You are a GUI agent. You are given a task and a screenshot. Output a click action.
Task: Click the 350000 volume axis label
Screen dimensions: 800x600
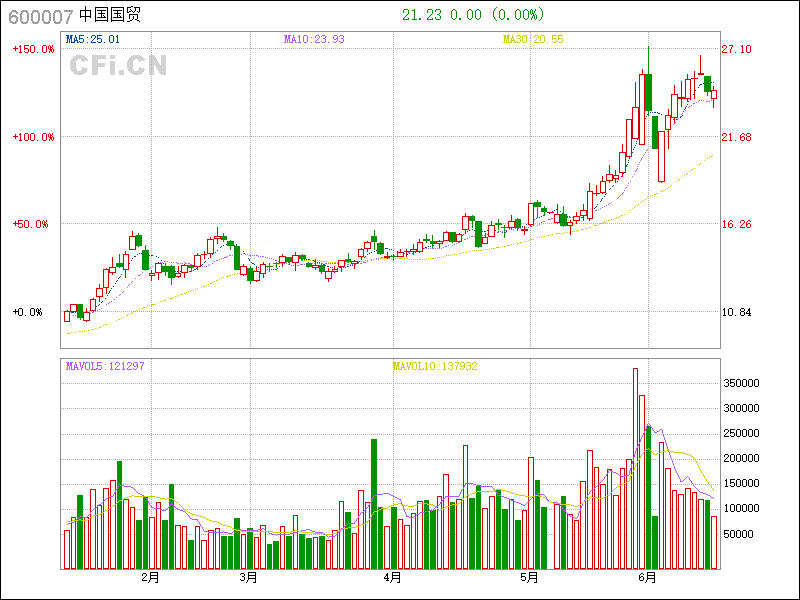(744, 383)
